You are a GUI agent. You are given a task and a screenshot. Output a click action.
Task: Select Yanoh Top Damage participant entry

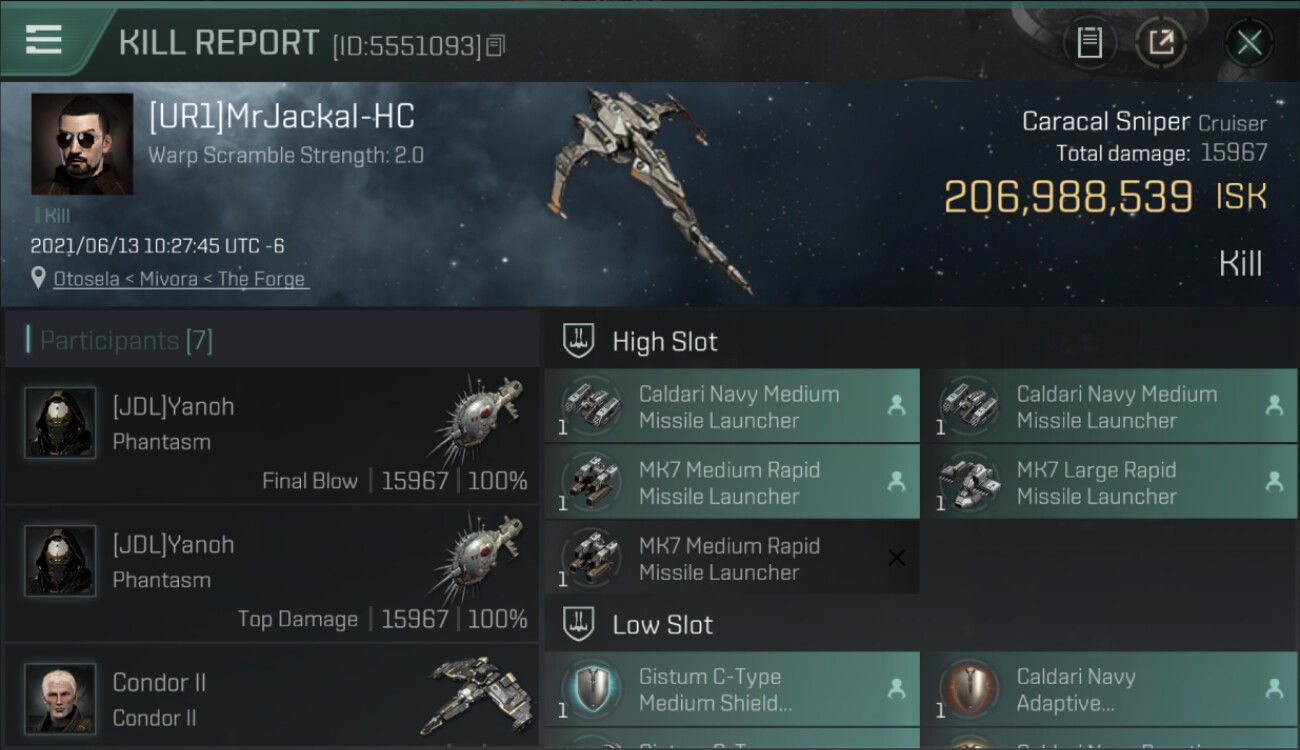tap(270, 574)
